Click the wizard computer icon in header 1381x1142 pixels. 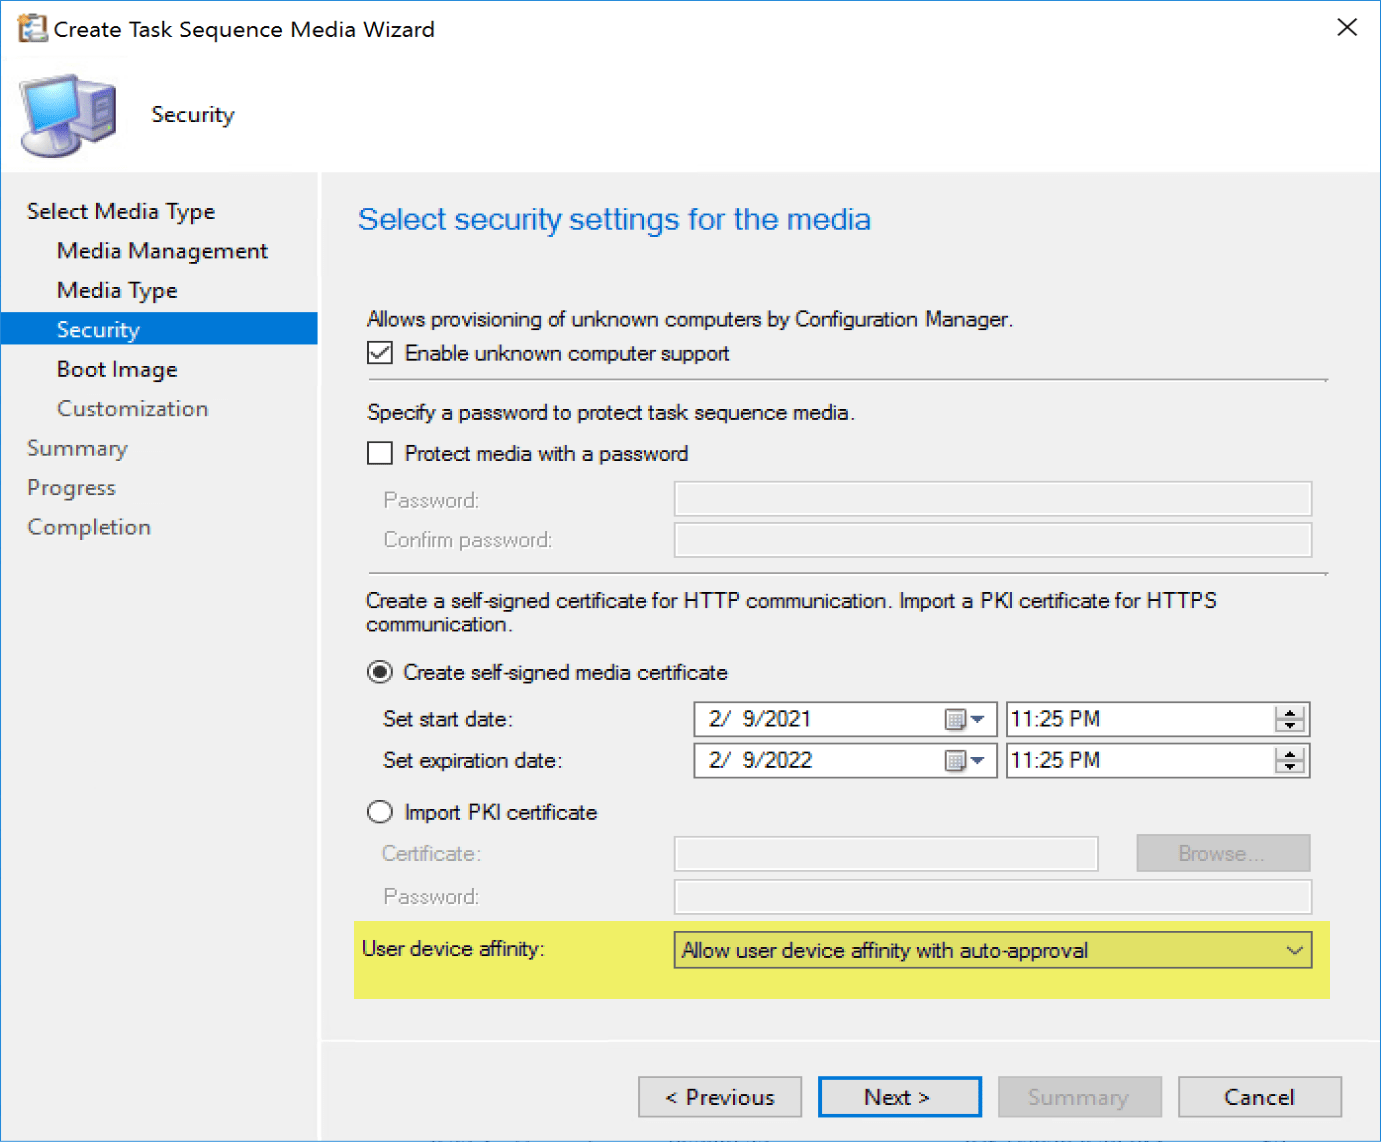(68, 115)
